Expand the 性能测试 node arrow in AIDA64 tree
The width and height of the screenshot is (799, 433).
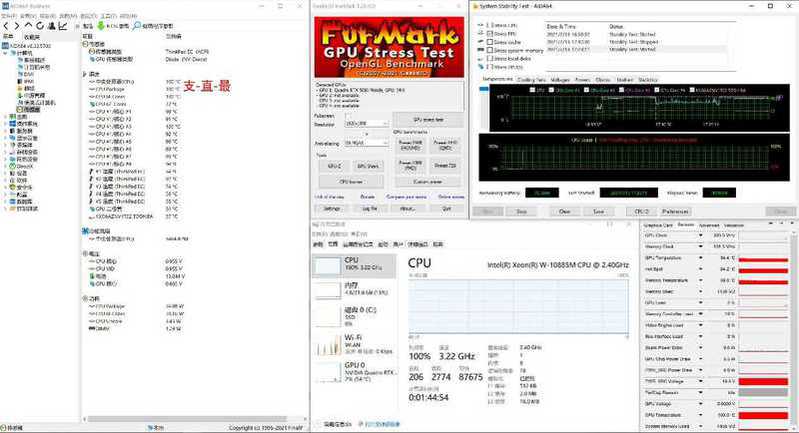tap(5, 208)
